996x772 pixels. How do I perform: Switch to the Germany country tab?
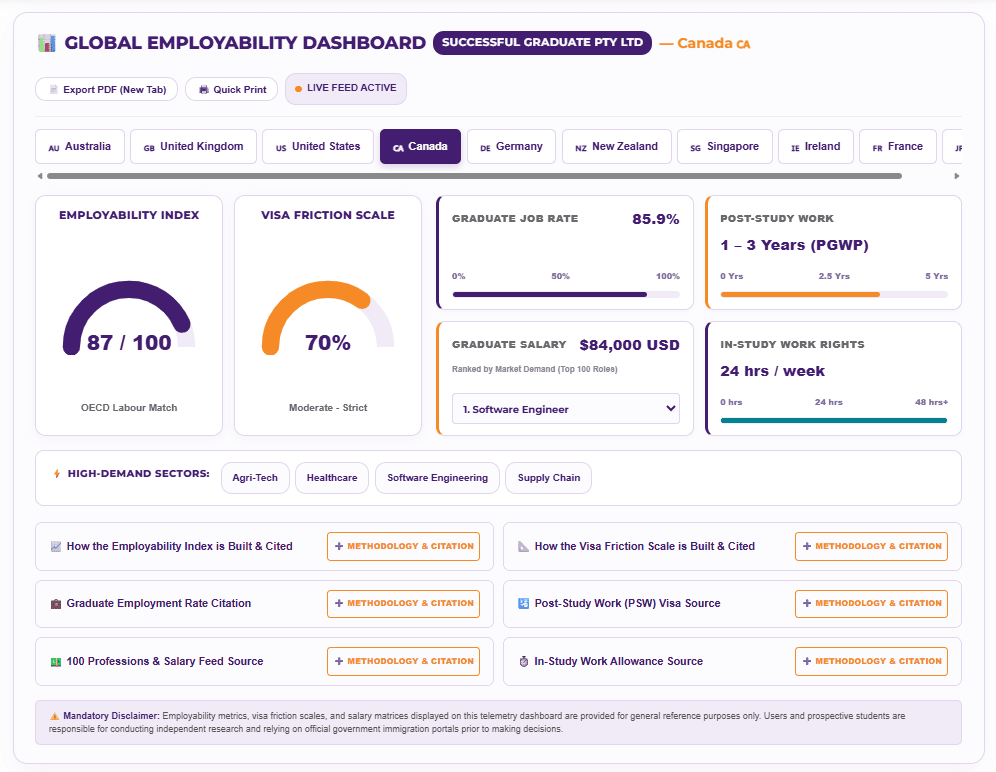(511, 147)
